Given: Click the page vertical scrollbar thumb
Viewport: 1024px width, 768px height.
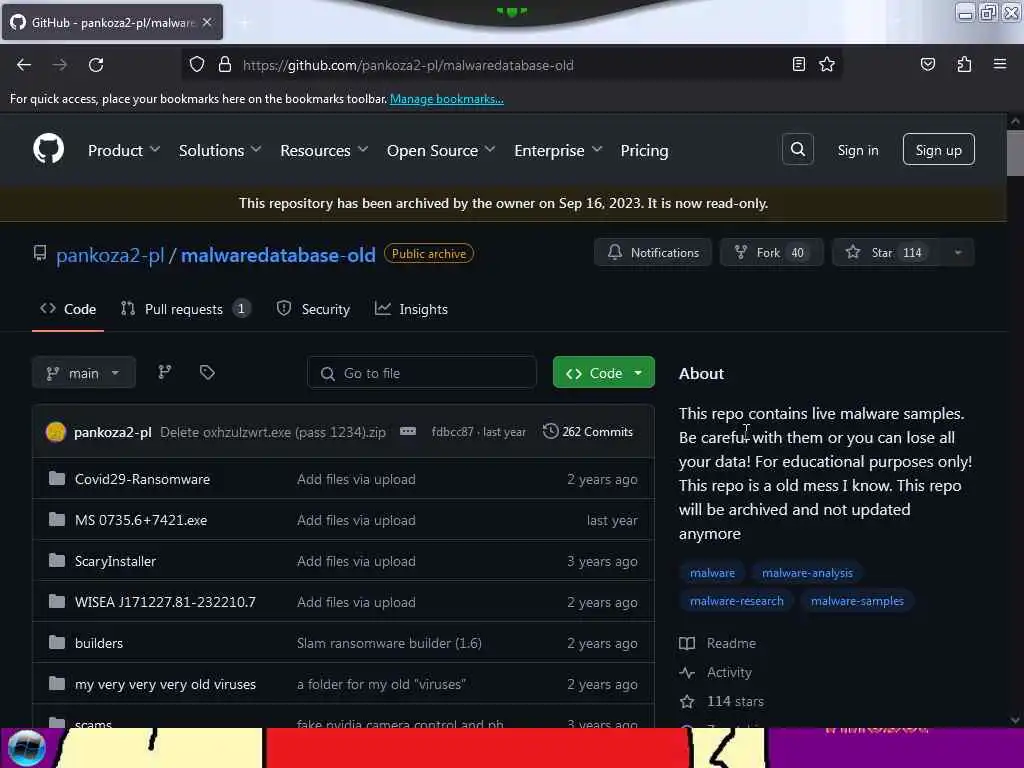Looking at the screenshot, I should (x=1015, y=153).
